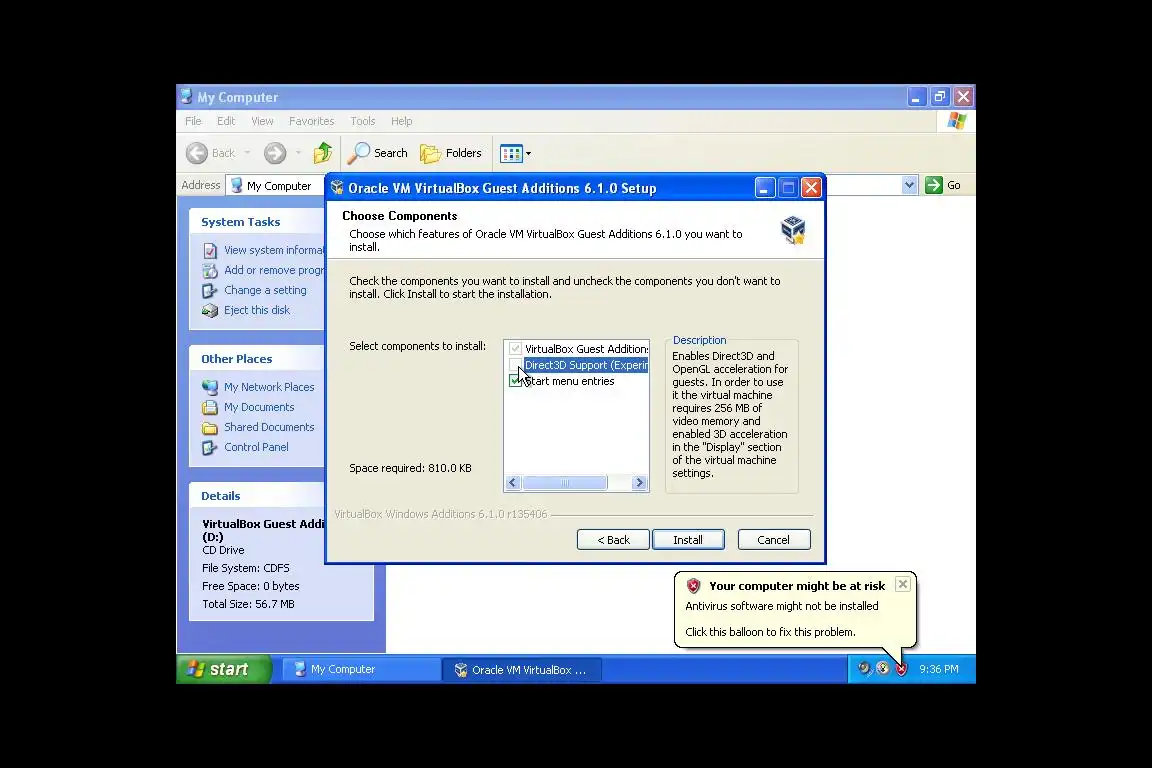Click the Up folder icon in toolbar

323,153
